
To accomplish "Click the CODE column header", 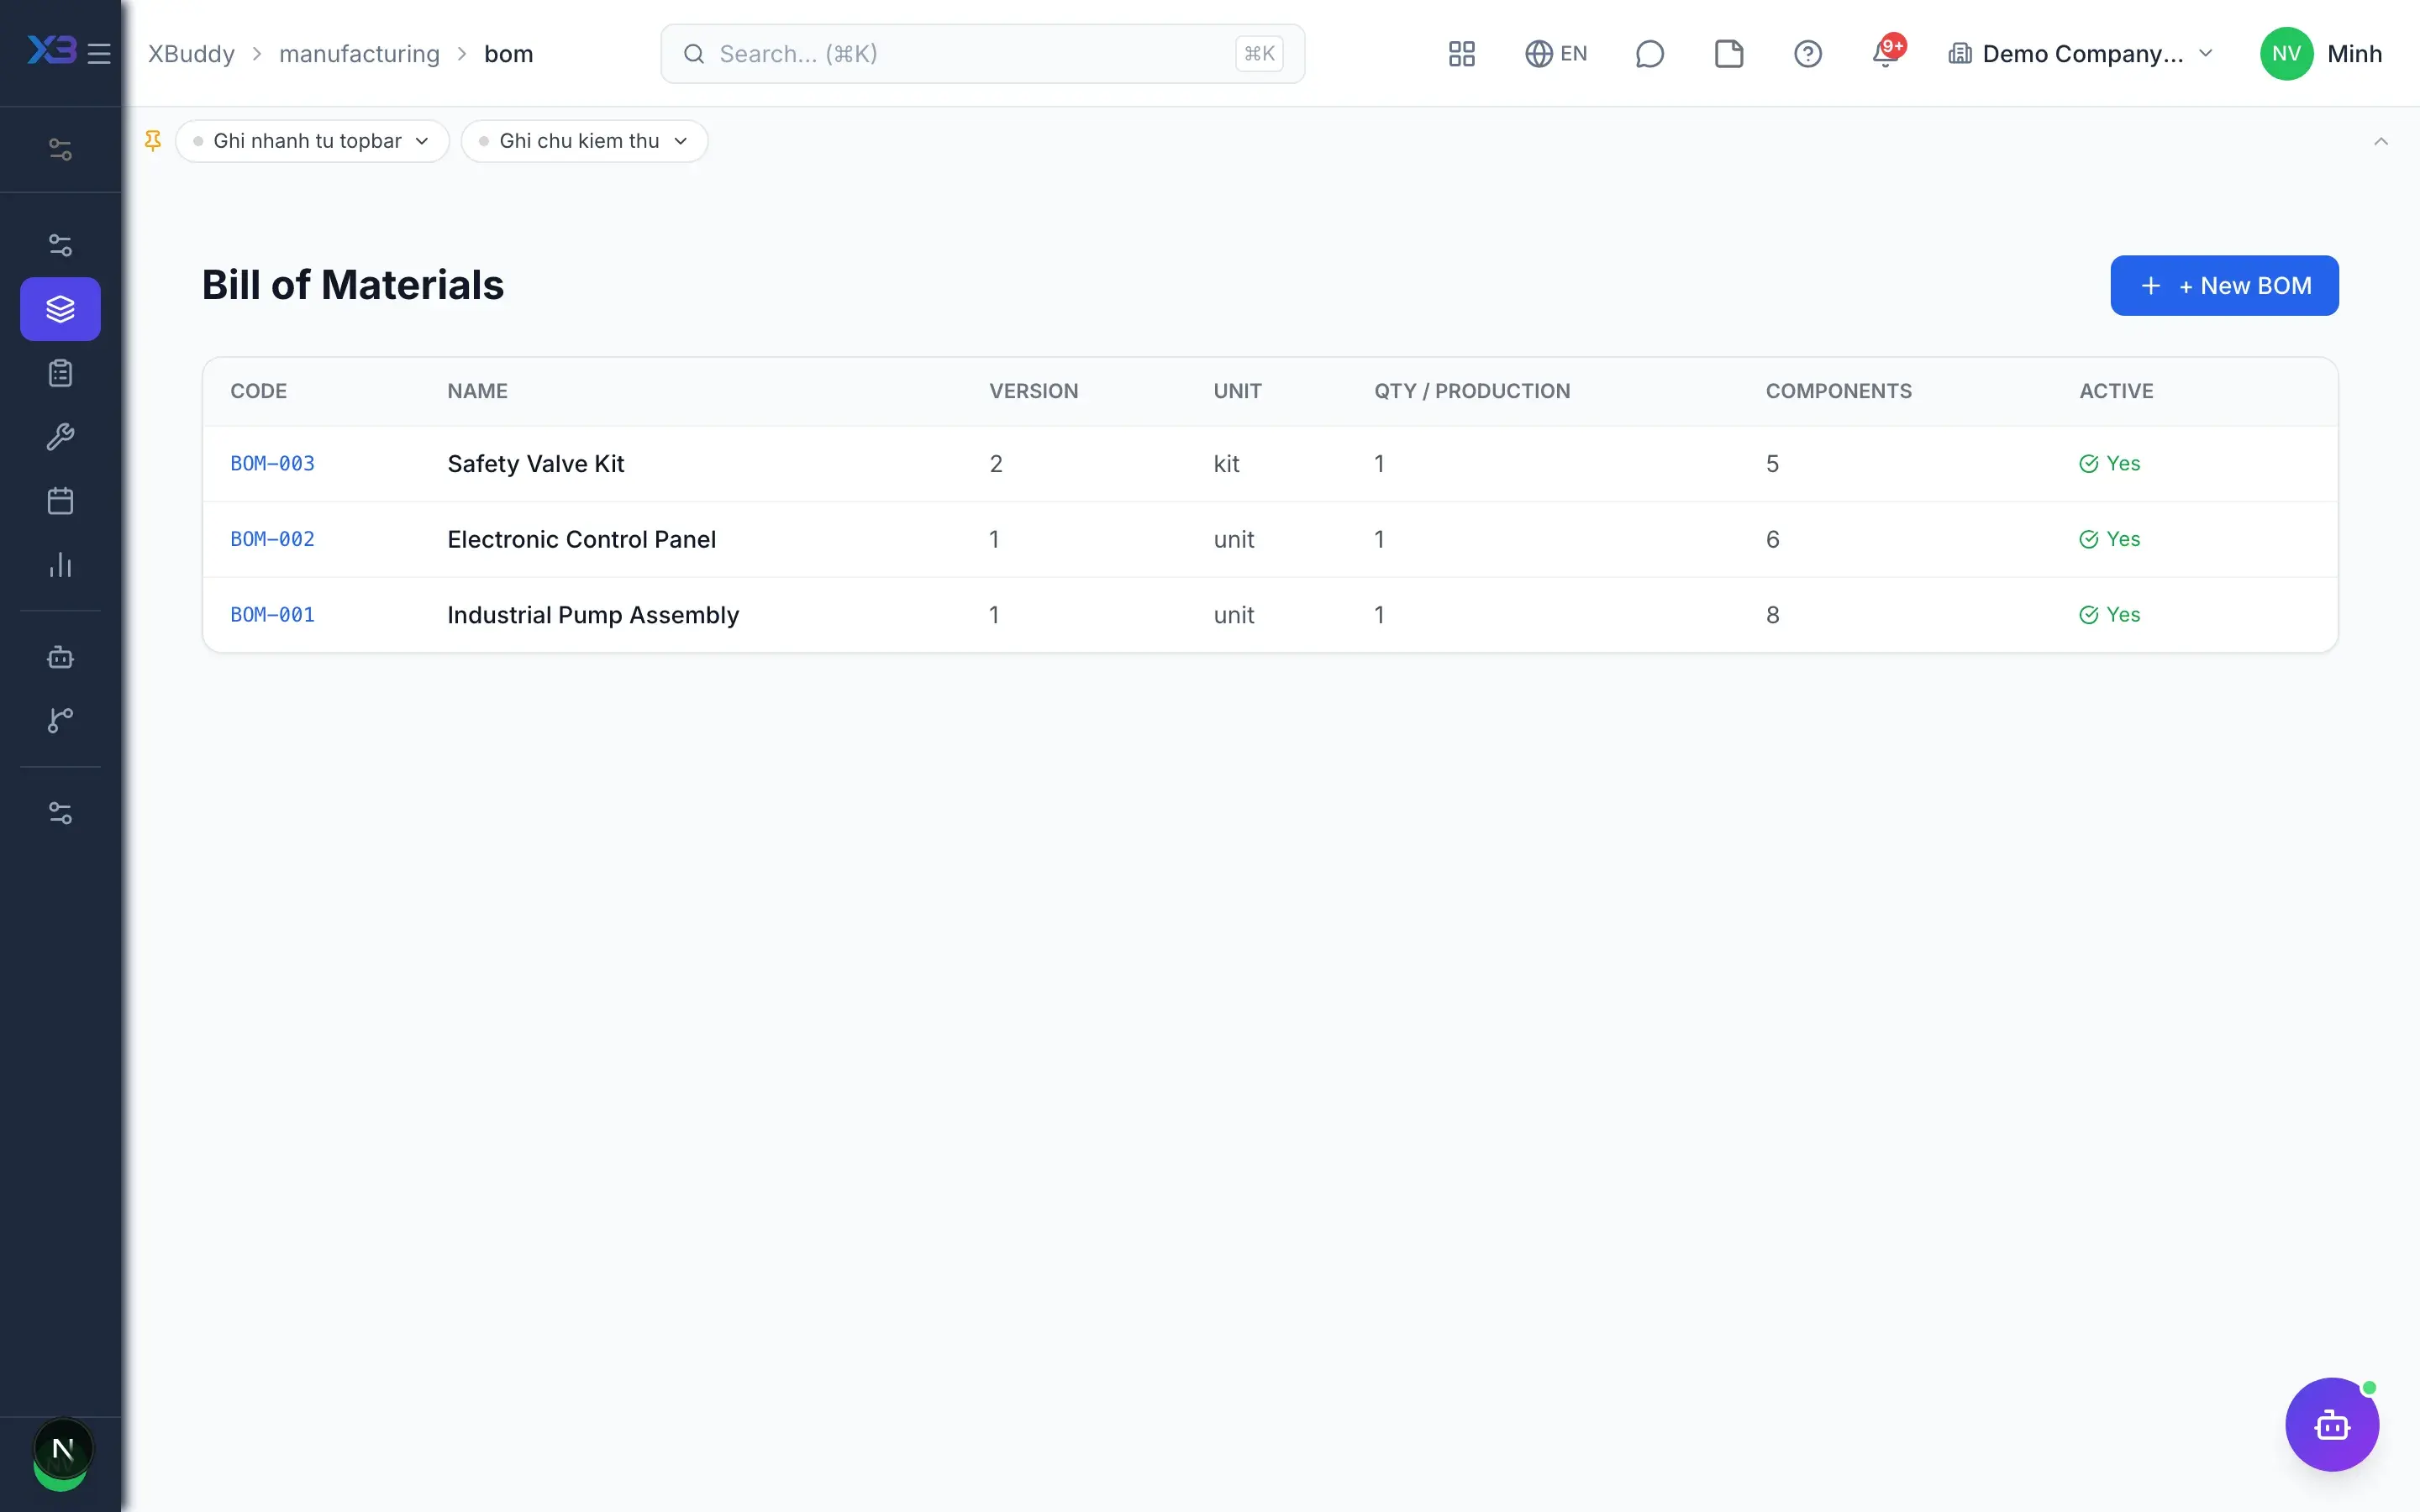I will tap(258, 391).
